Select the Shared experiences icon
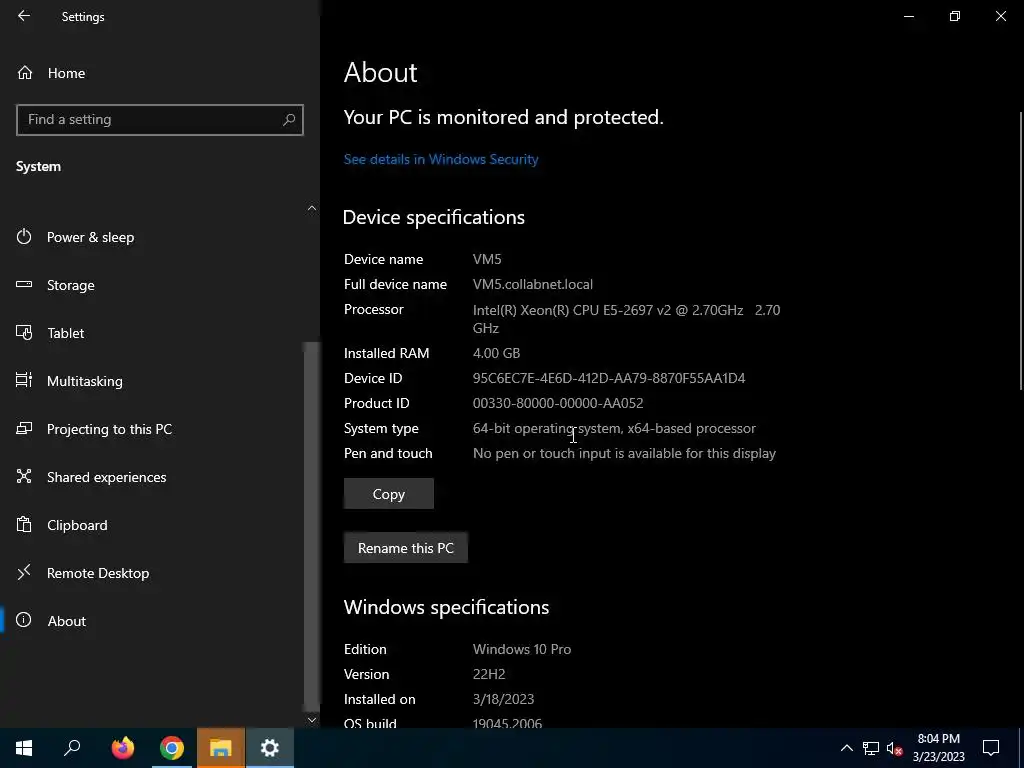The image size is (1024, 768). tap(24, 476)
